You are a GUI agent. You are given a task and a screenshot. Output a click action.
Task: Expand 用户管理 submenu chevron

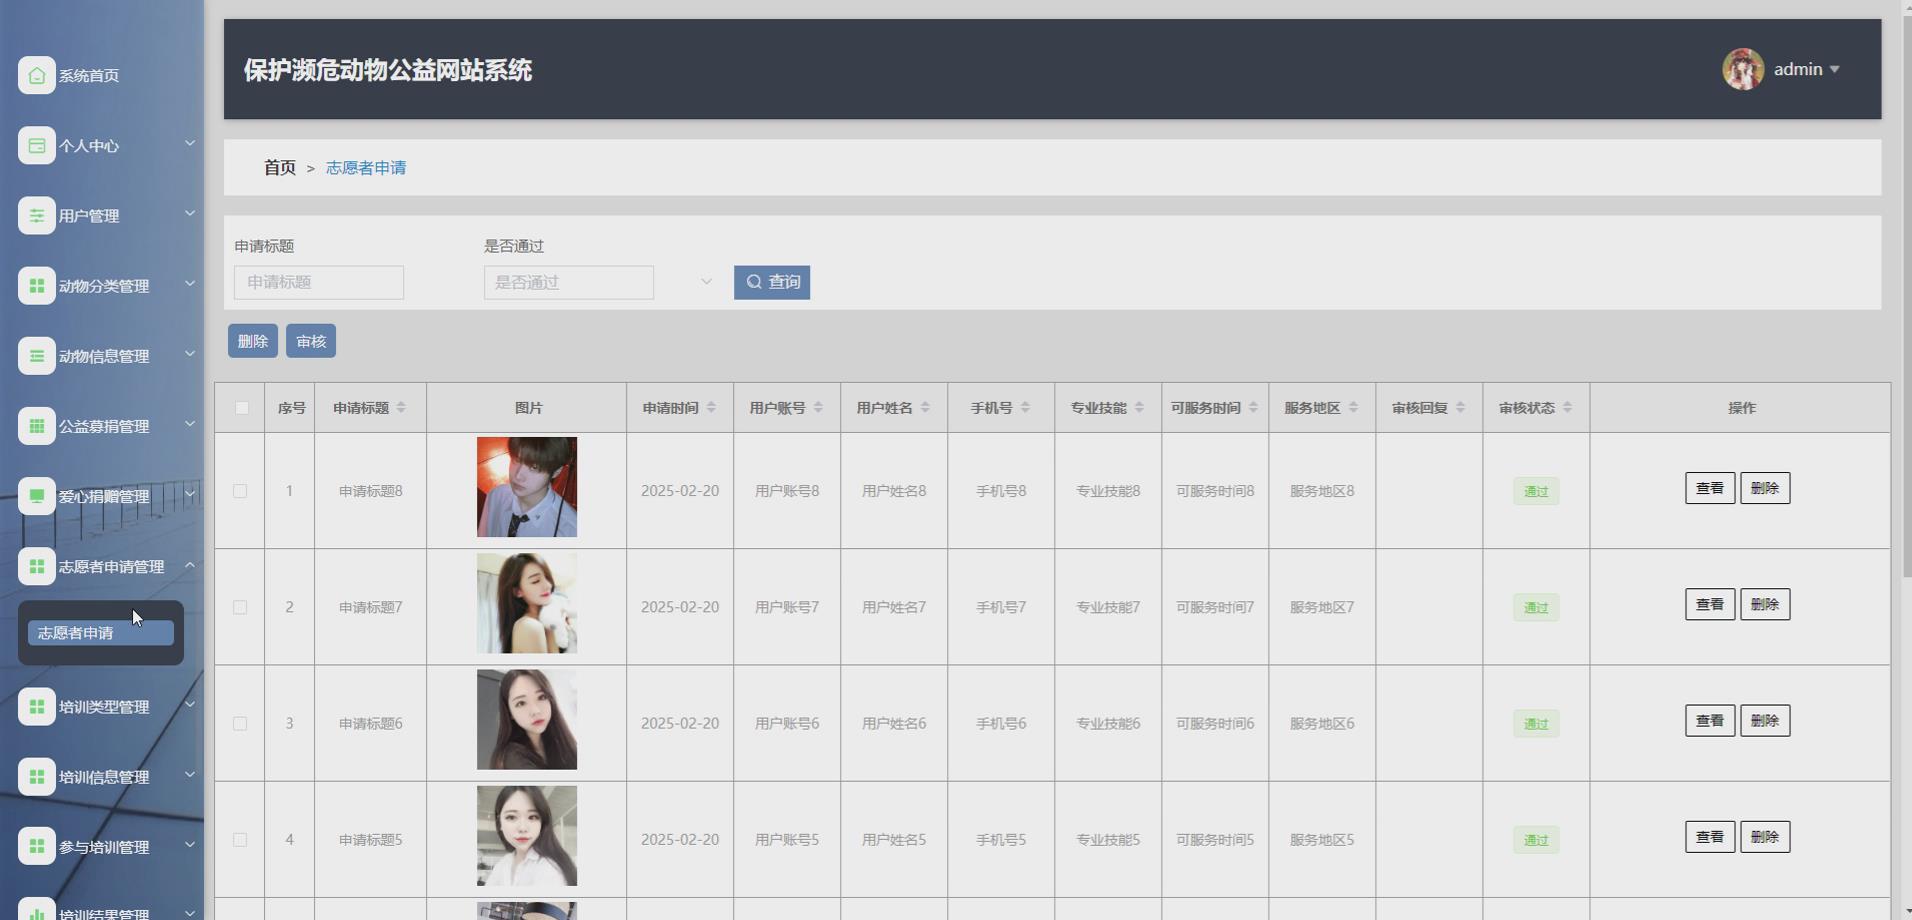[x=190, y=213]
